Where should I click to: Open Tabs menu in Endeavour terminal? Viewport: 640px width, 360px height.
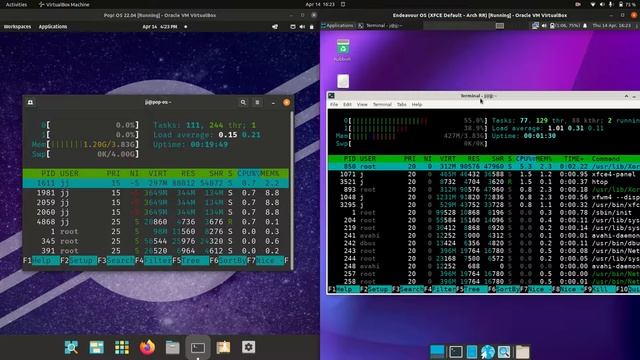(x=402, y=104)
